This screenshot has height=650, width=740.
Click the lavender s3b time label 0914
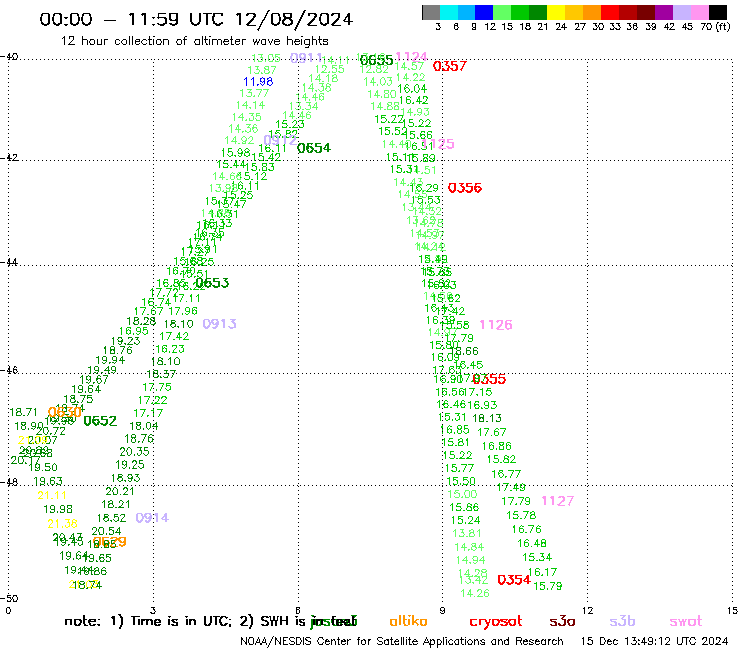click(152, 518)
